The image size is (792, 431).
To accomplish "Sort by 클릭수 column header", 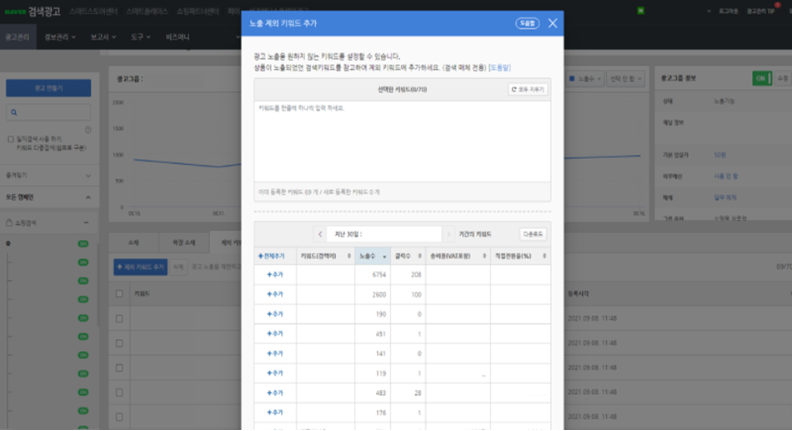I will (x=408, y=256).
